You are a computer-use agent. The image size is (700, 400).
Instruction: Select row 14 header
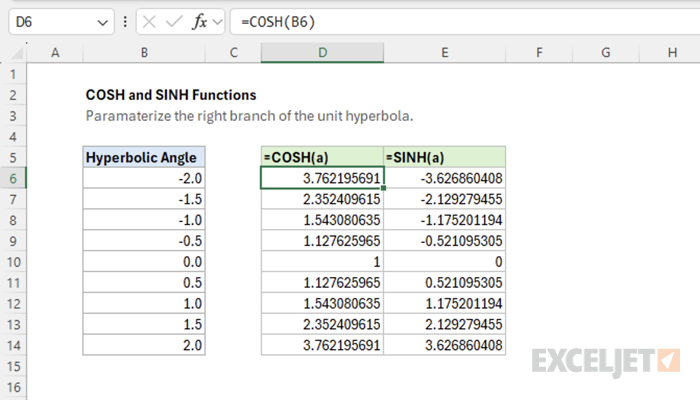(13, 346)
